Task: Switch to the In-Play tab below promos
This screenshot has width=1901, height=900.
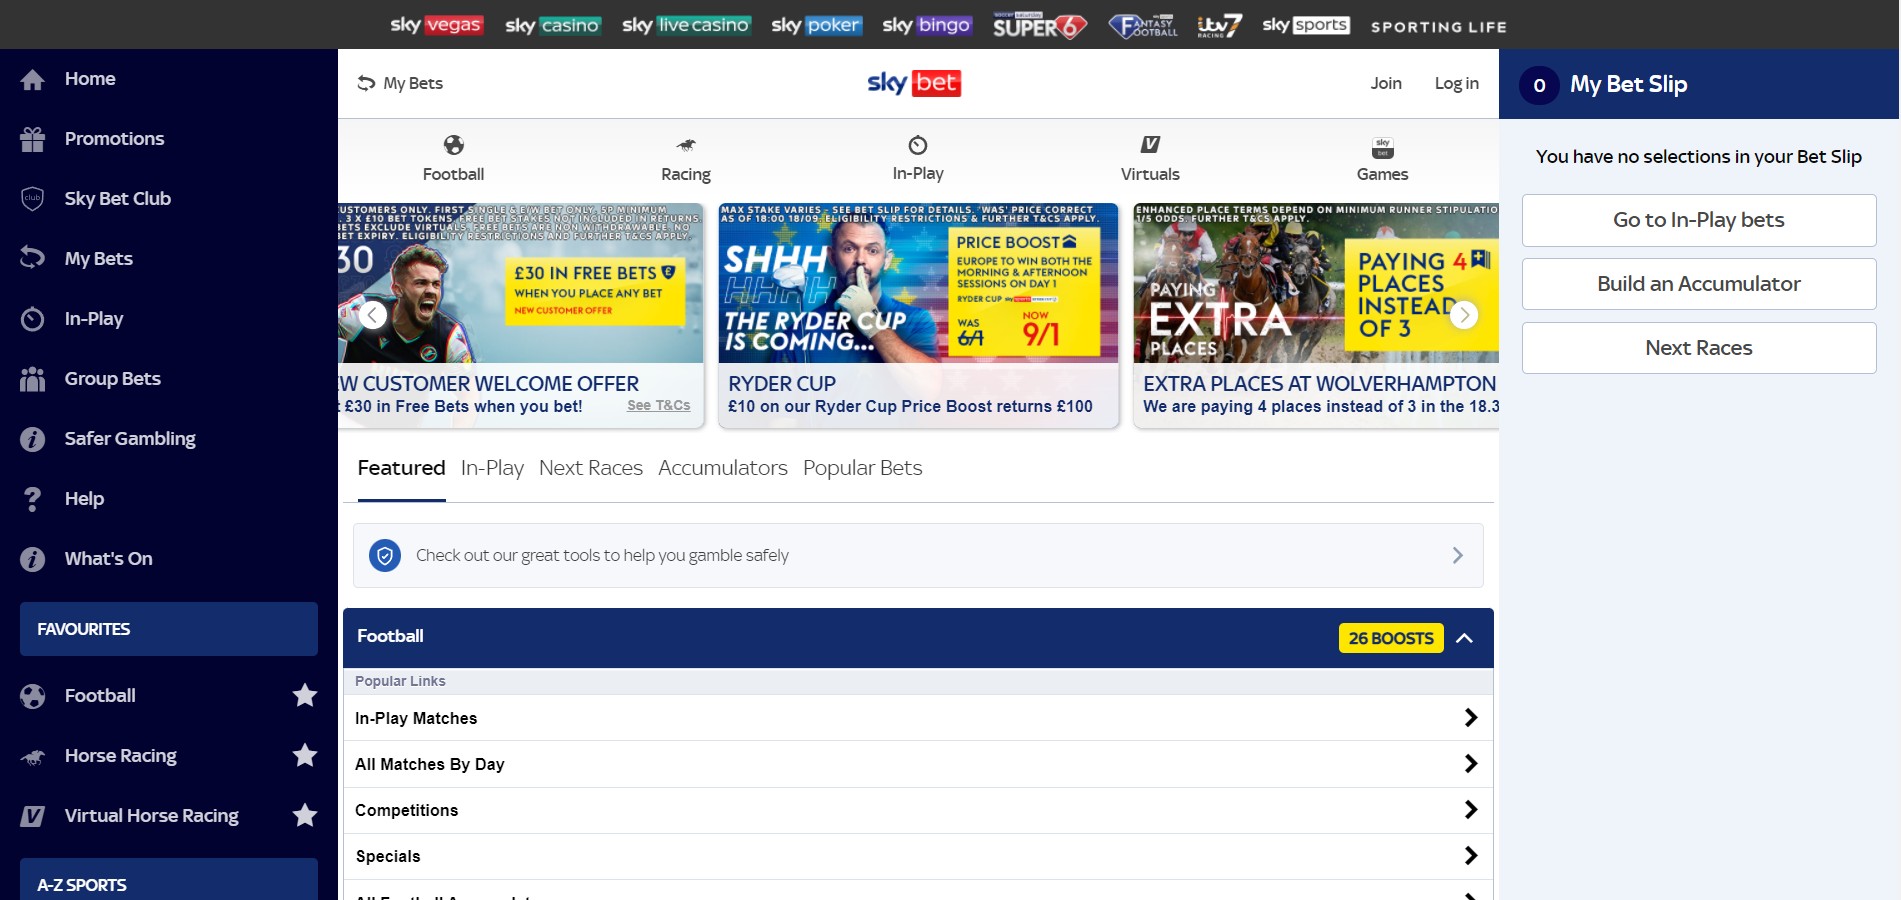Action: click(x=492, y=468)
